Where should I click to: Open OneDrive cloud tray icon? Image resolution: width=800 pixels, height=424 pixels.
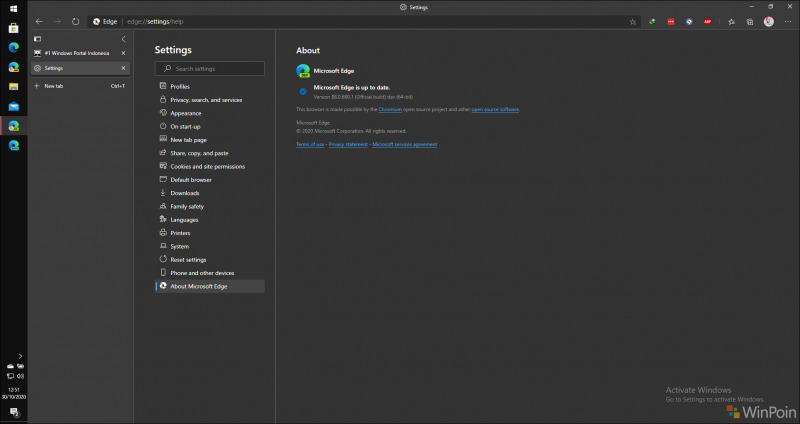point(10,366)
